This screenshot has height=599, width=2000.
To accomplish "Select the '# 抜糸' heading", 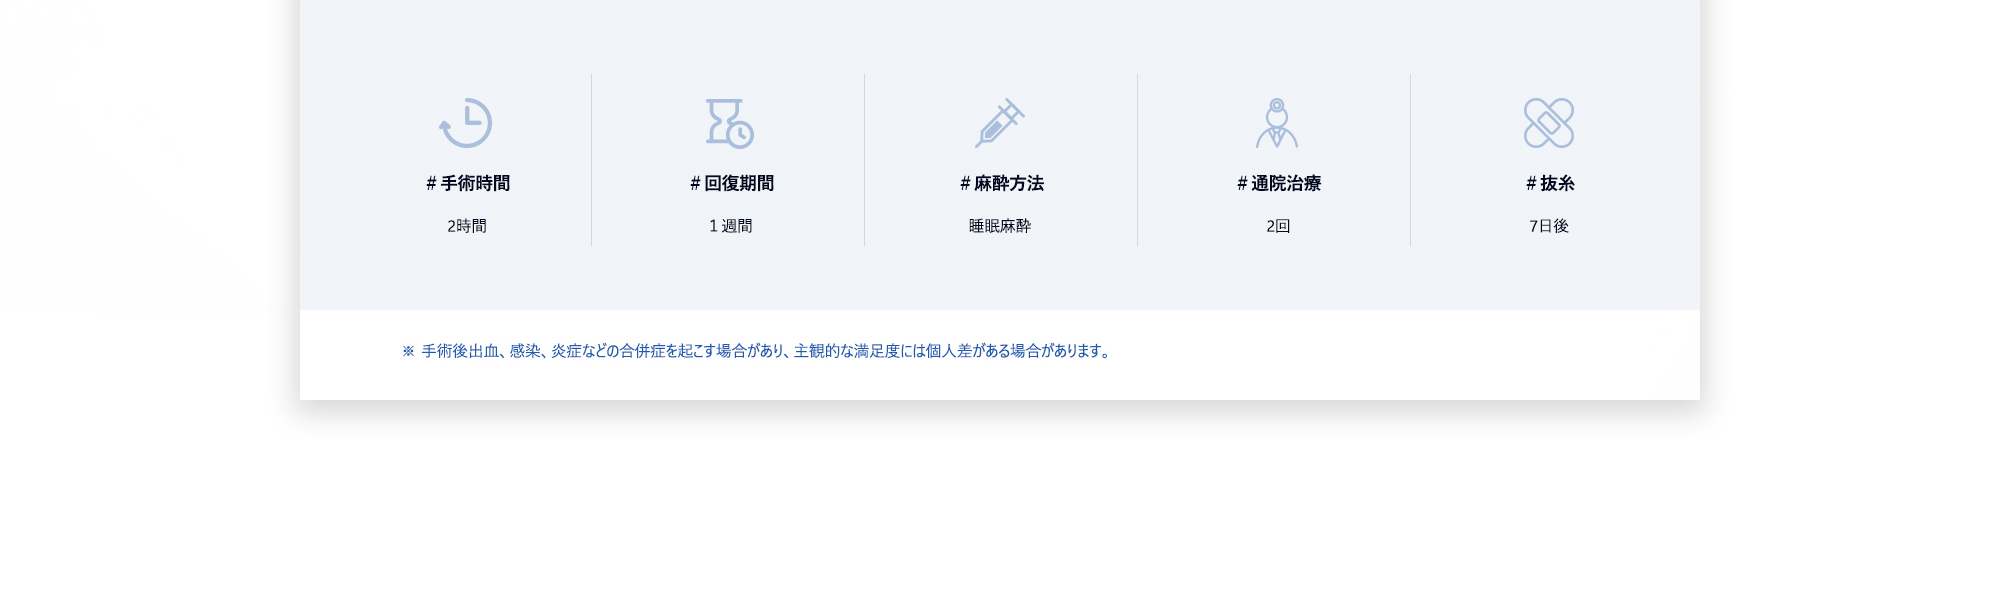I will [x=1550, y=183].
